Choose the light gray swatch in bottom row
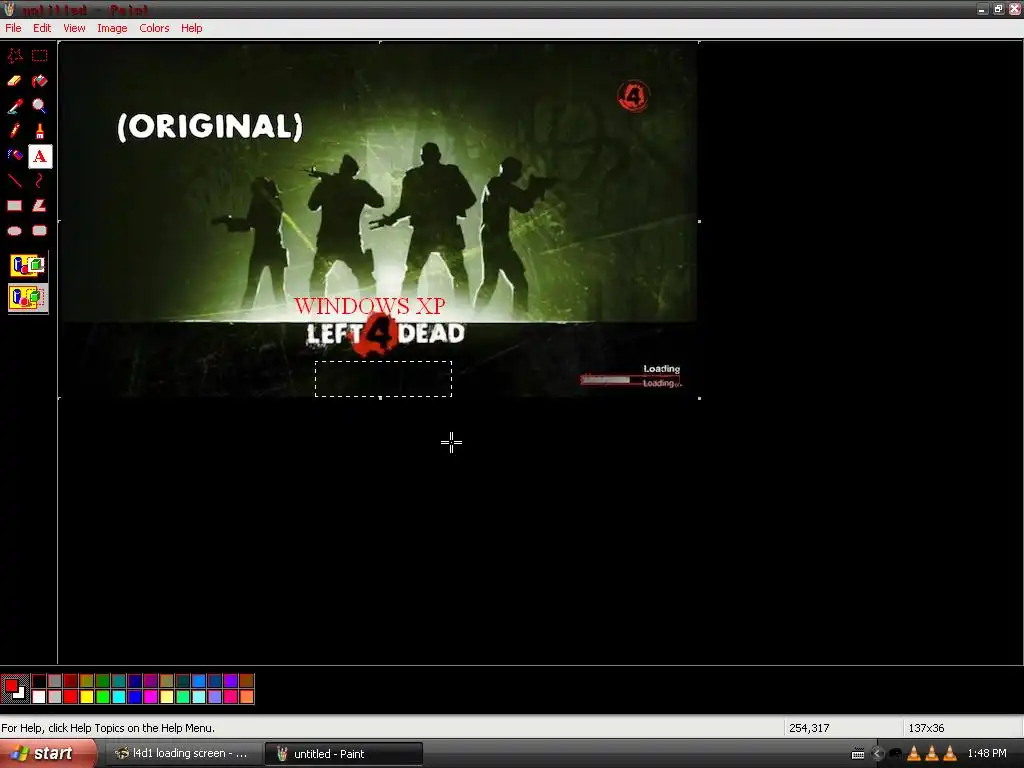The image size is (1024, 768). (55, 697)
